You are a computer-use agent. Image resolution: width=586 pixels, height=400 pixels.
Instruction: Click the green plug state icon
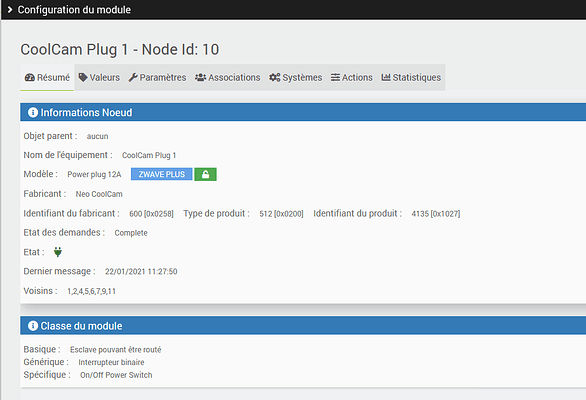pyautogui.click(x=58, y=252)
